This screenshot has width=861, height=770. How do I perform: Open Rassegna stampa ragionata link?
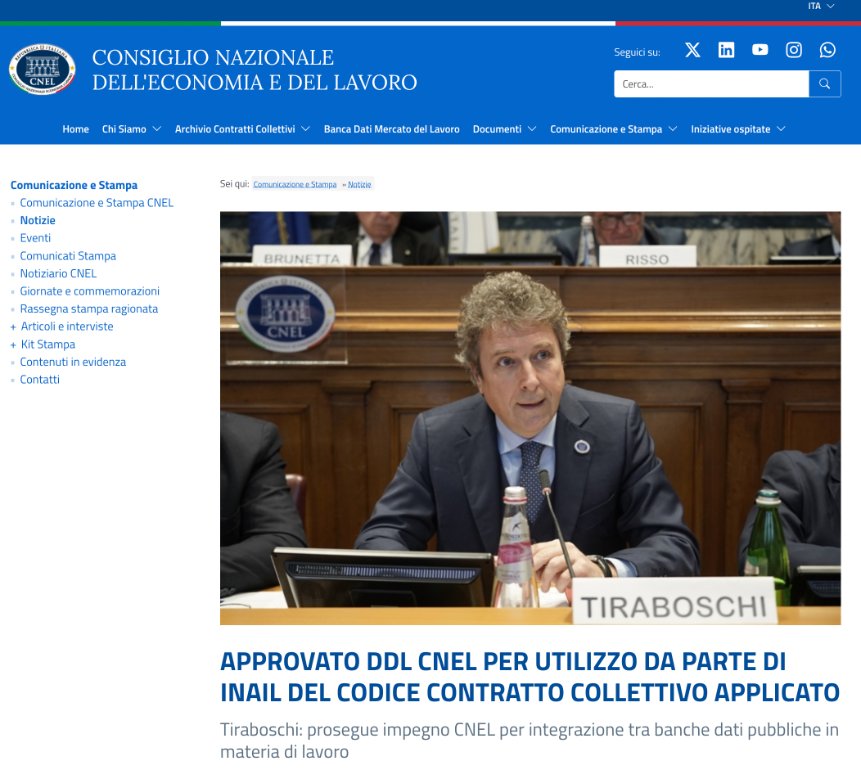click(88, 309)
